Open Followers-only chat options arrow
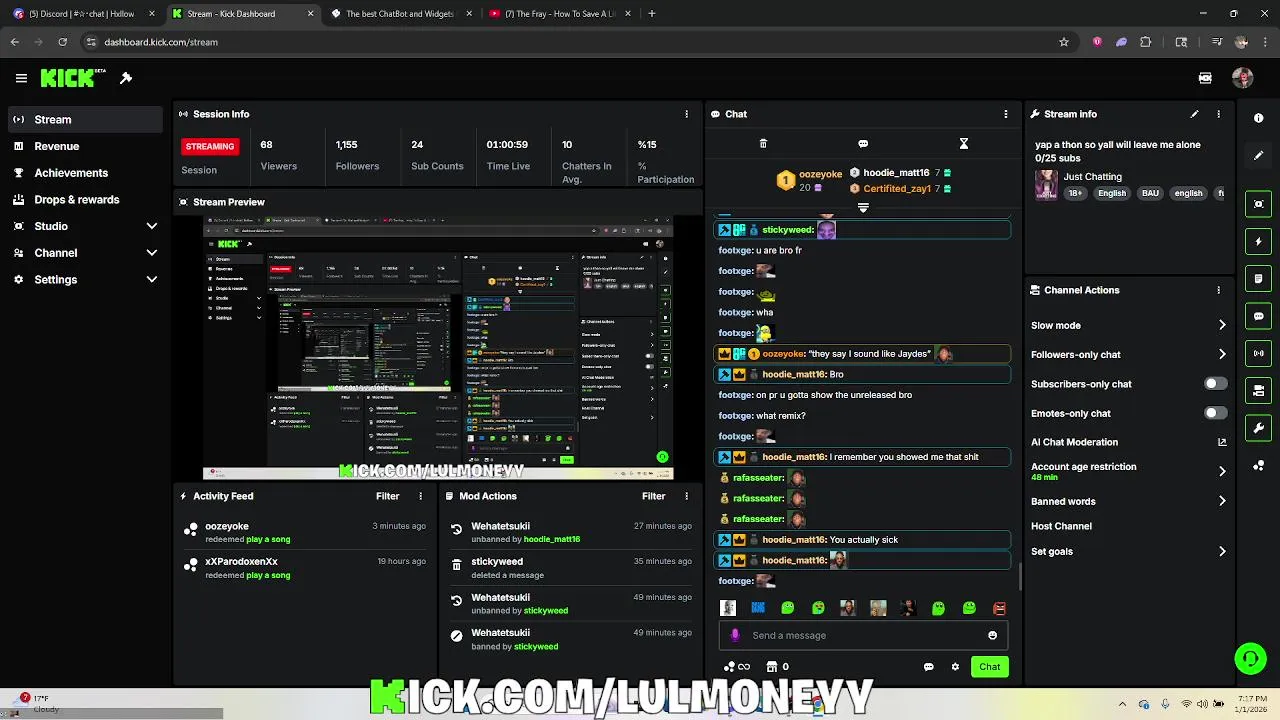This screenshot has width=1280, height=720. [x=1222, y=354]
